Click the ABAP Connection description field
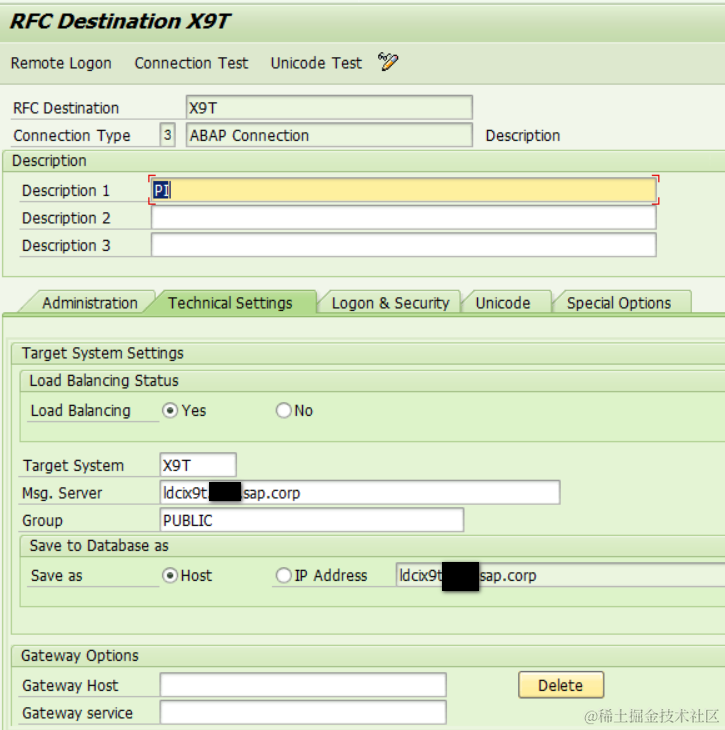The height and width of the screenshot is (730, 725). click(x=329, y=135)
